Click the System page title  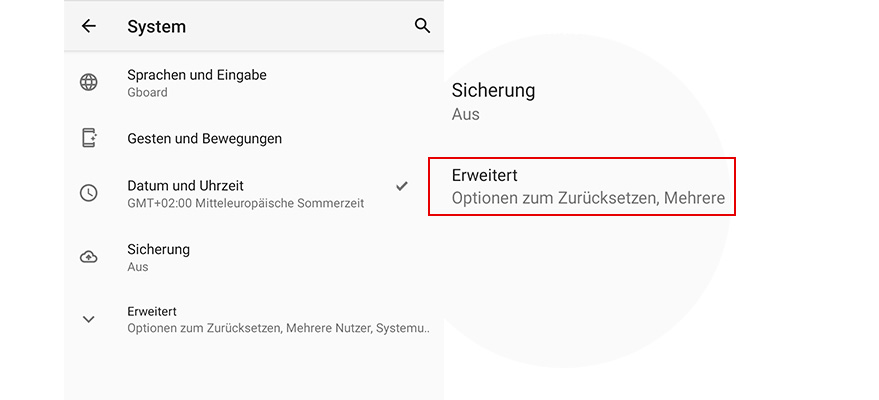pos(156,27)
